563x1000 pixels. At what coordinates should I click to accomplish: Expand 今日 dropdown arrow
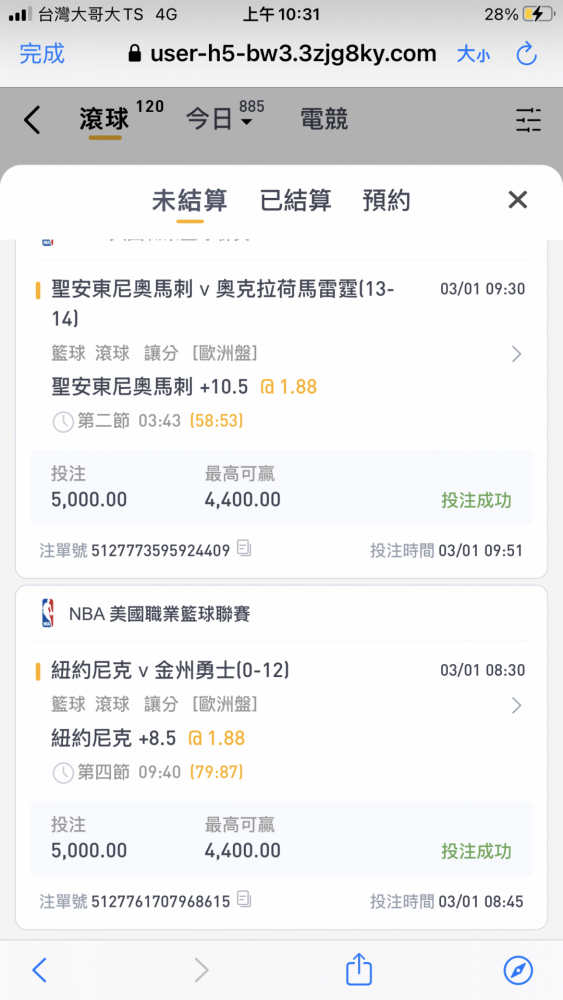[x=247, y=121]
